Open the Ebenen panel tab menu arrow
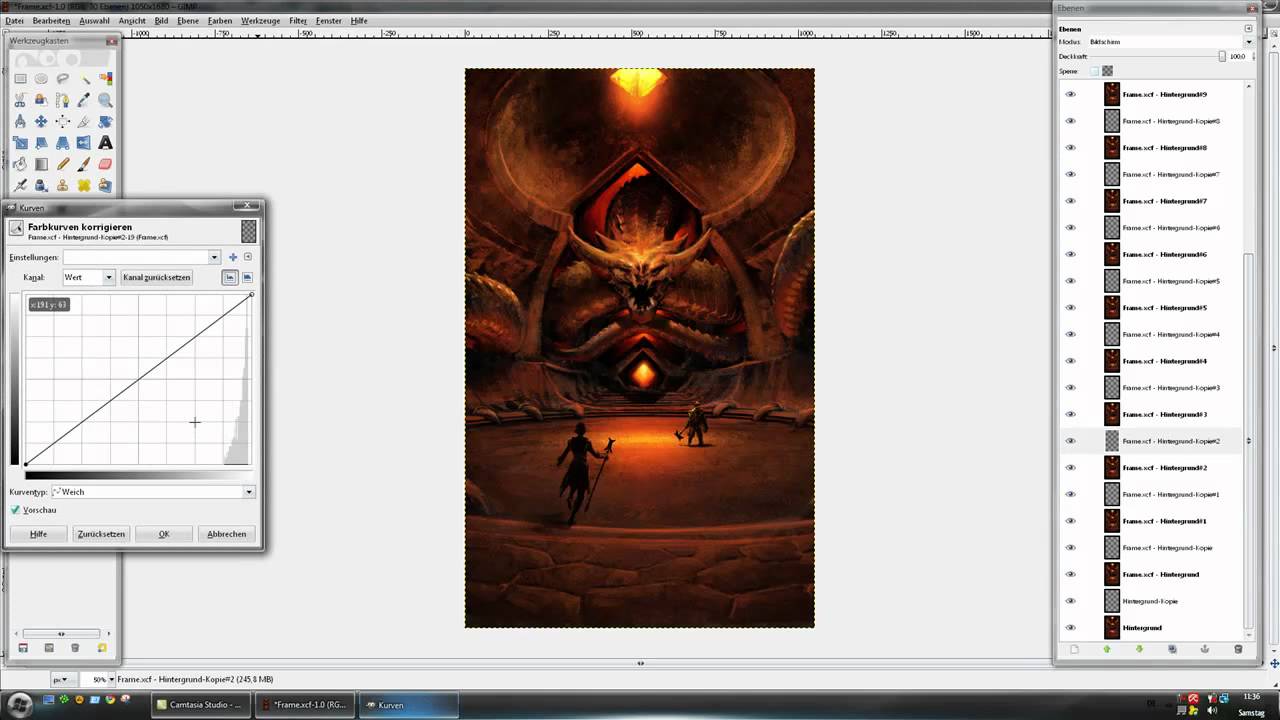Image resolution: width=1280 pixels, height=720 pixels. click(1249, 29)
